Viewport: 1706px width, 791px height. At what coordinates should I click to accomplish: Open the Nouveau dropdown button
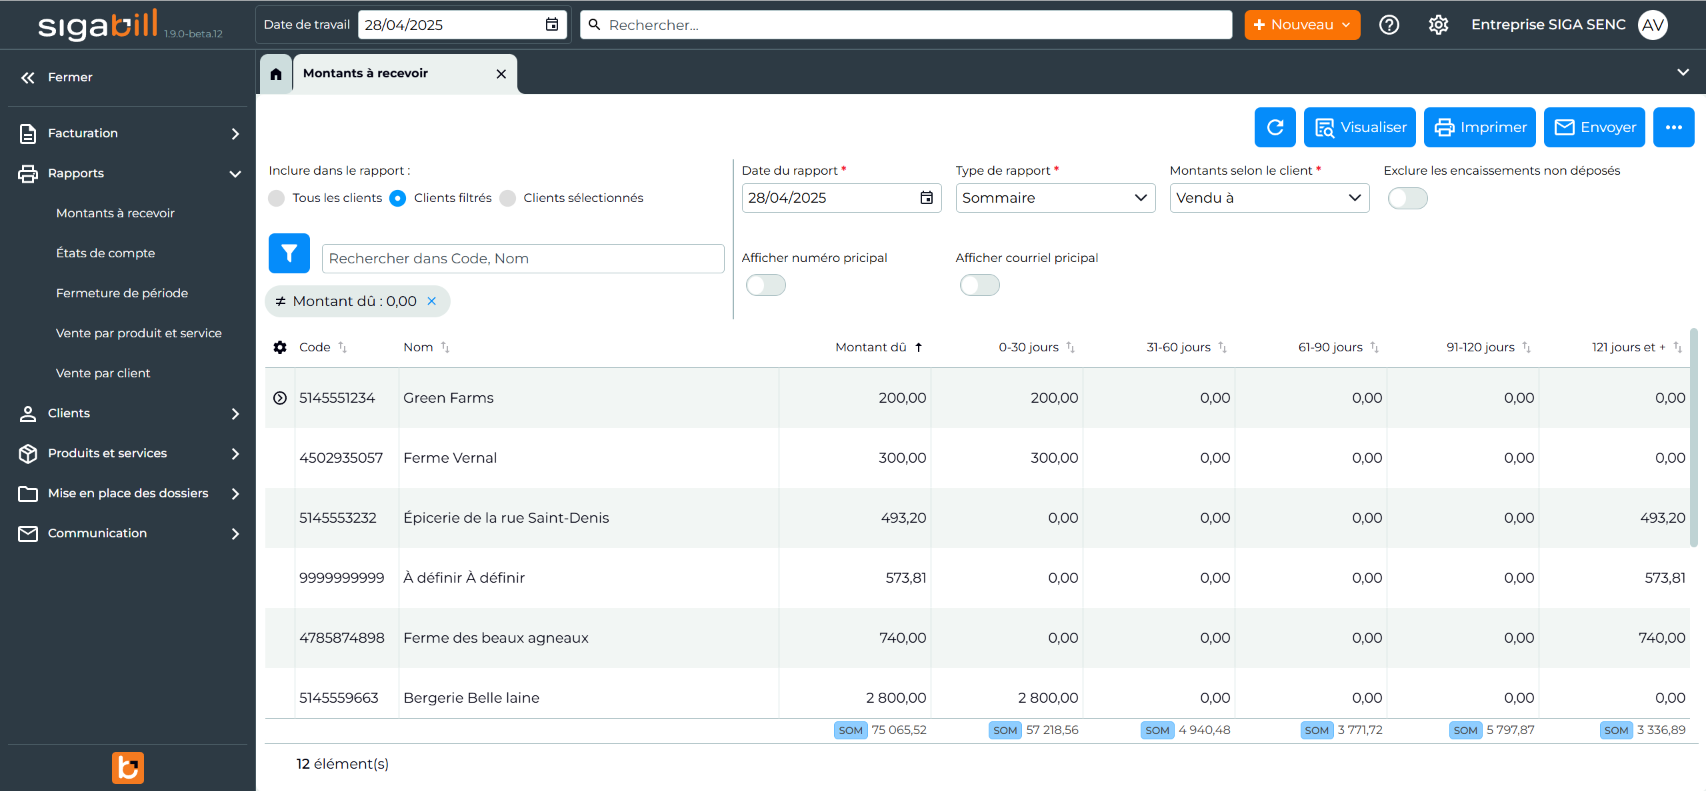coord(1302,25)
